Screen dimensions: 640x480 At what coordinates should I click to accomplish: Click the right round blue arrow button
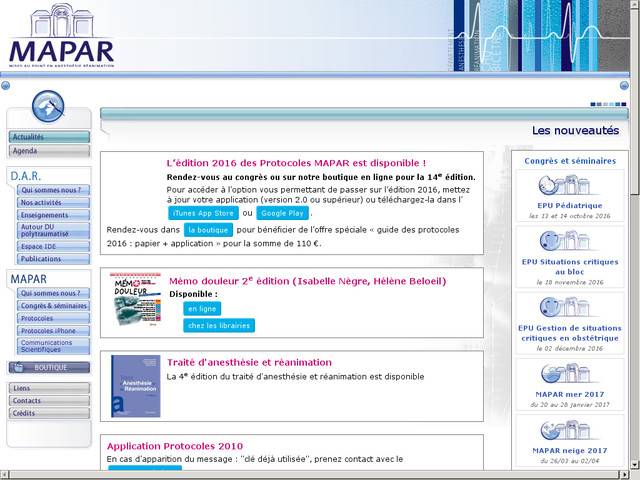pyautogui.click(x=624, y=85)
